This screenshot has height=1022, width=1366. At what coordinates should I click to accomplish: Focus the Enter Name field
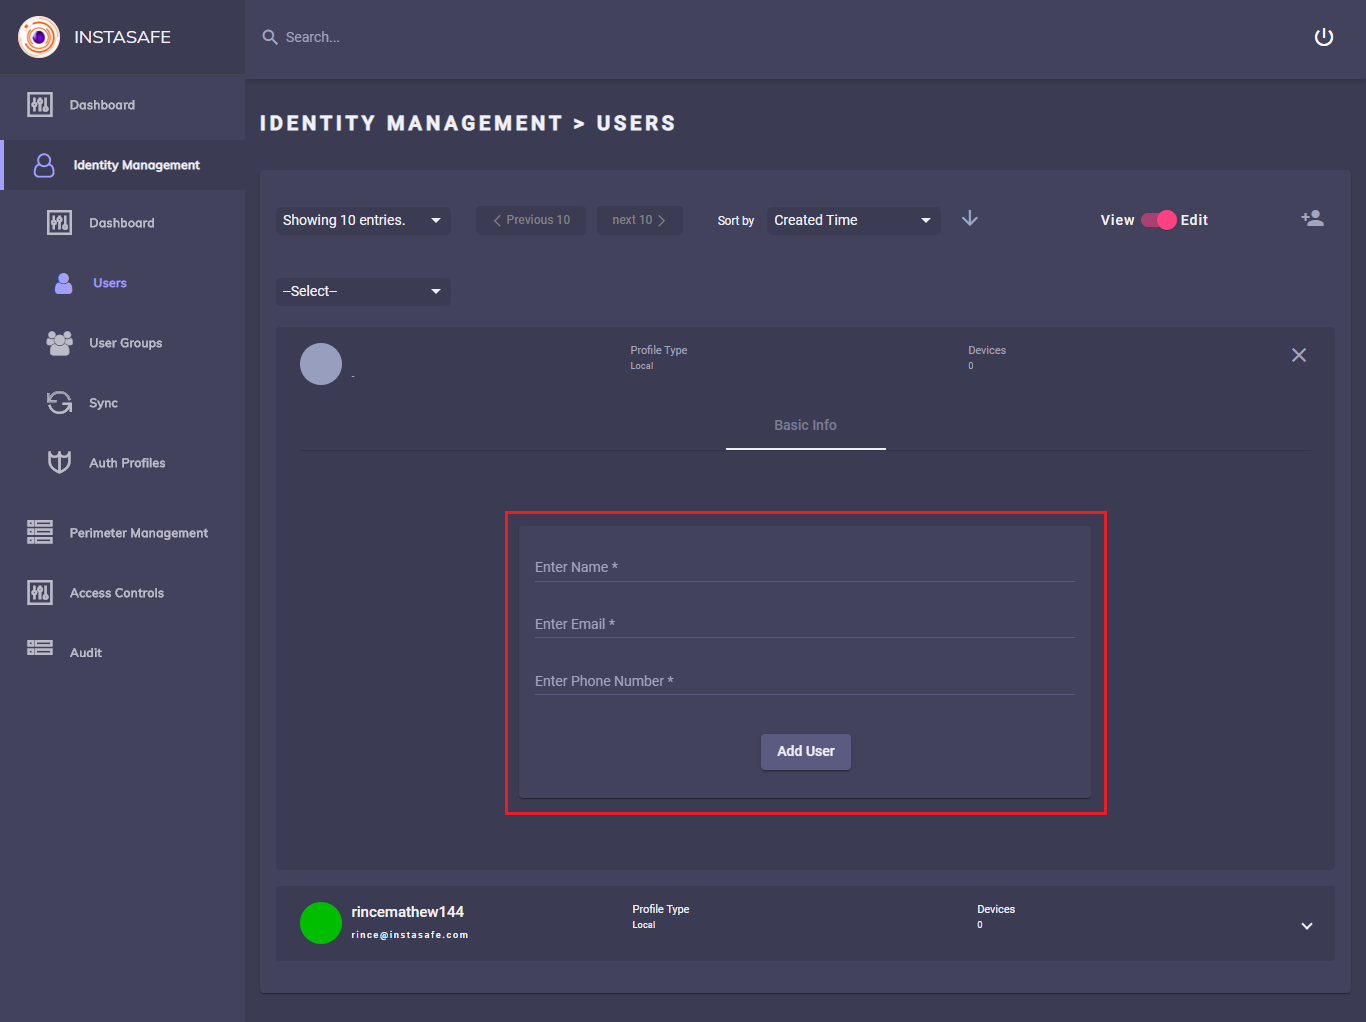(805, 567)
